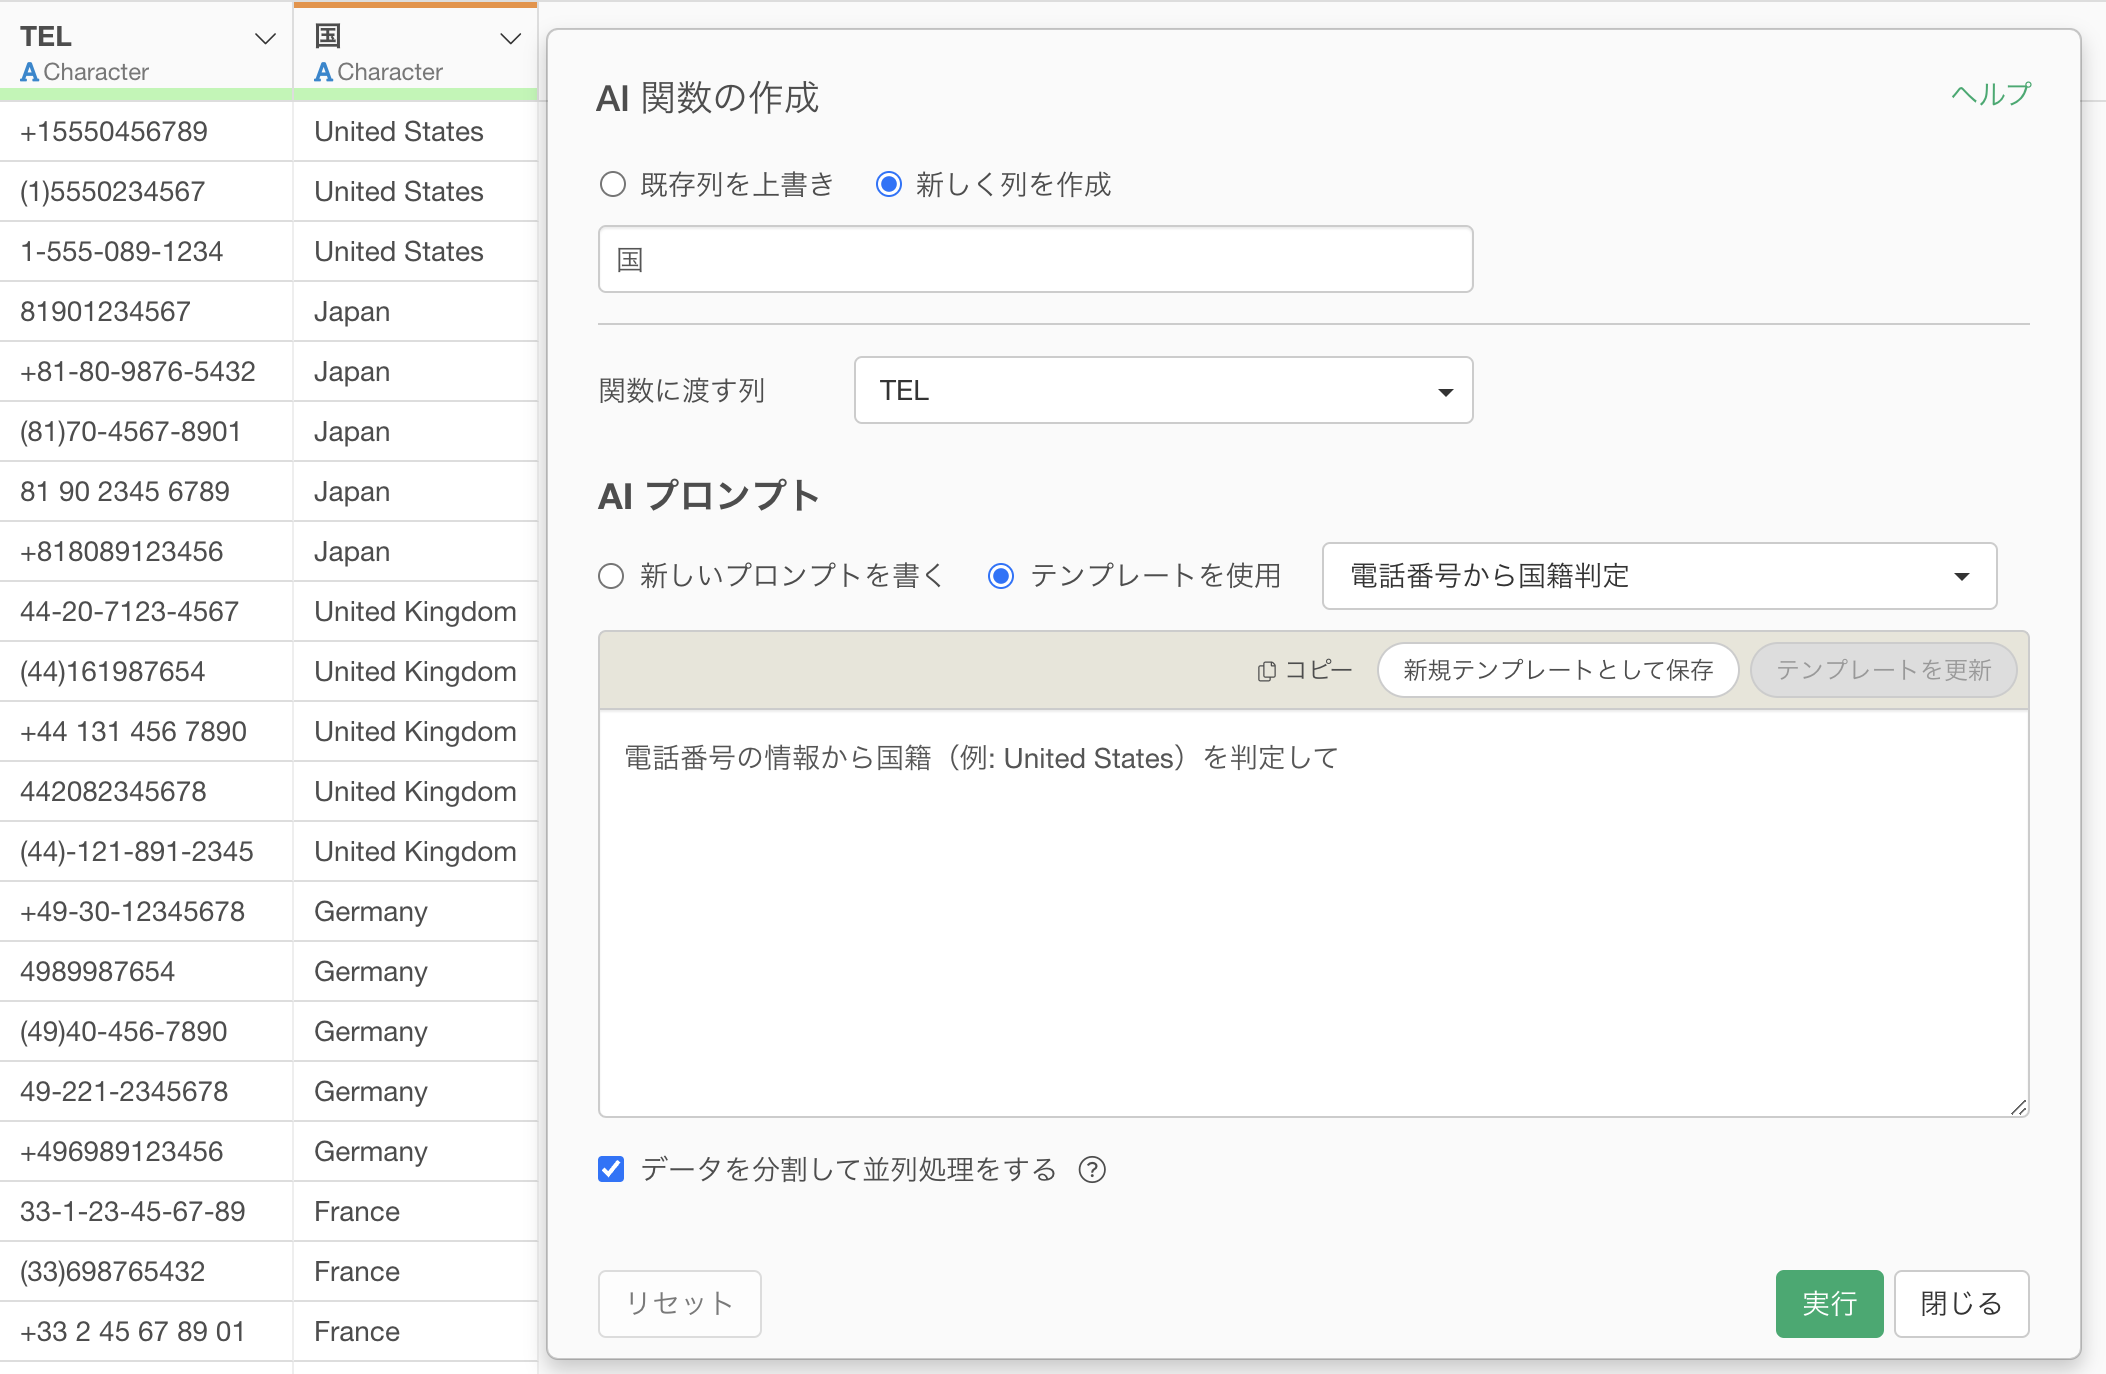
Task: Open the ヘルプ help link
Action: 1990,94
